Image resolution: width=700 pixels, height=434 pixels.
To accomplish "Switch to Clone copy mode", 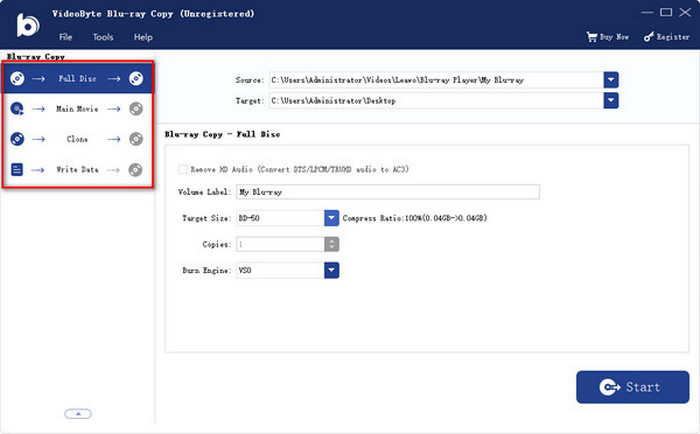I will click(x=77, y=140).
